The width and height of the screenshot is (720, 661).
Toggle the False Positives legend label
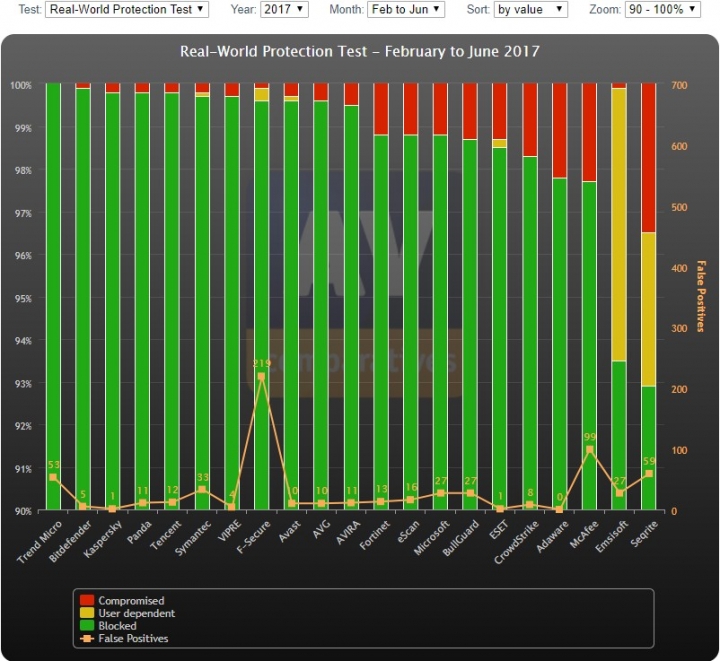[x=133, y=638]
